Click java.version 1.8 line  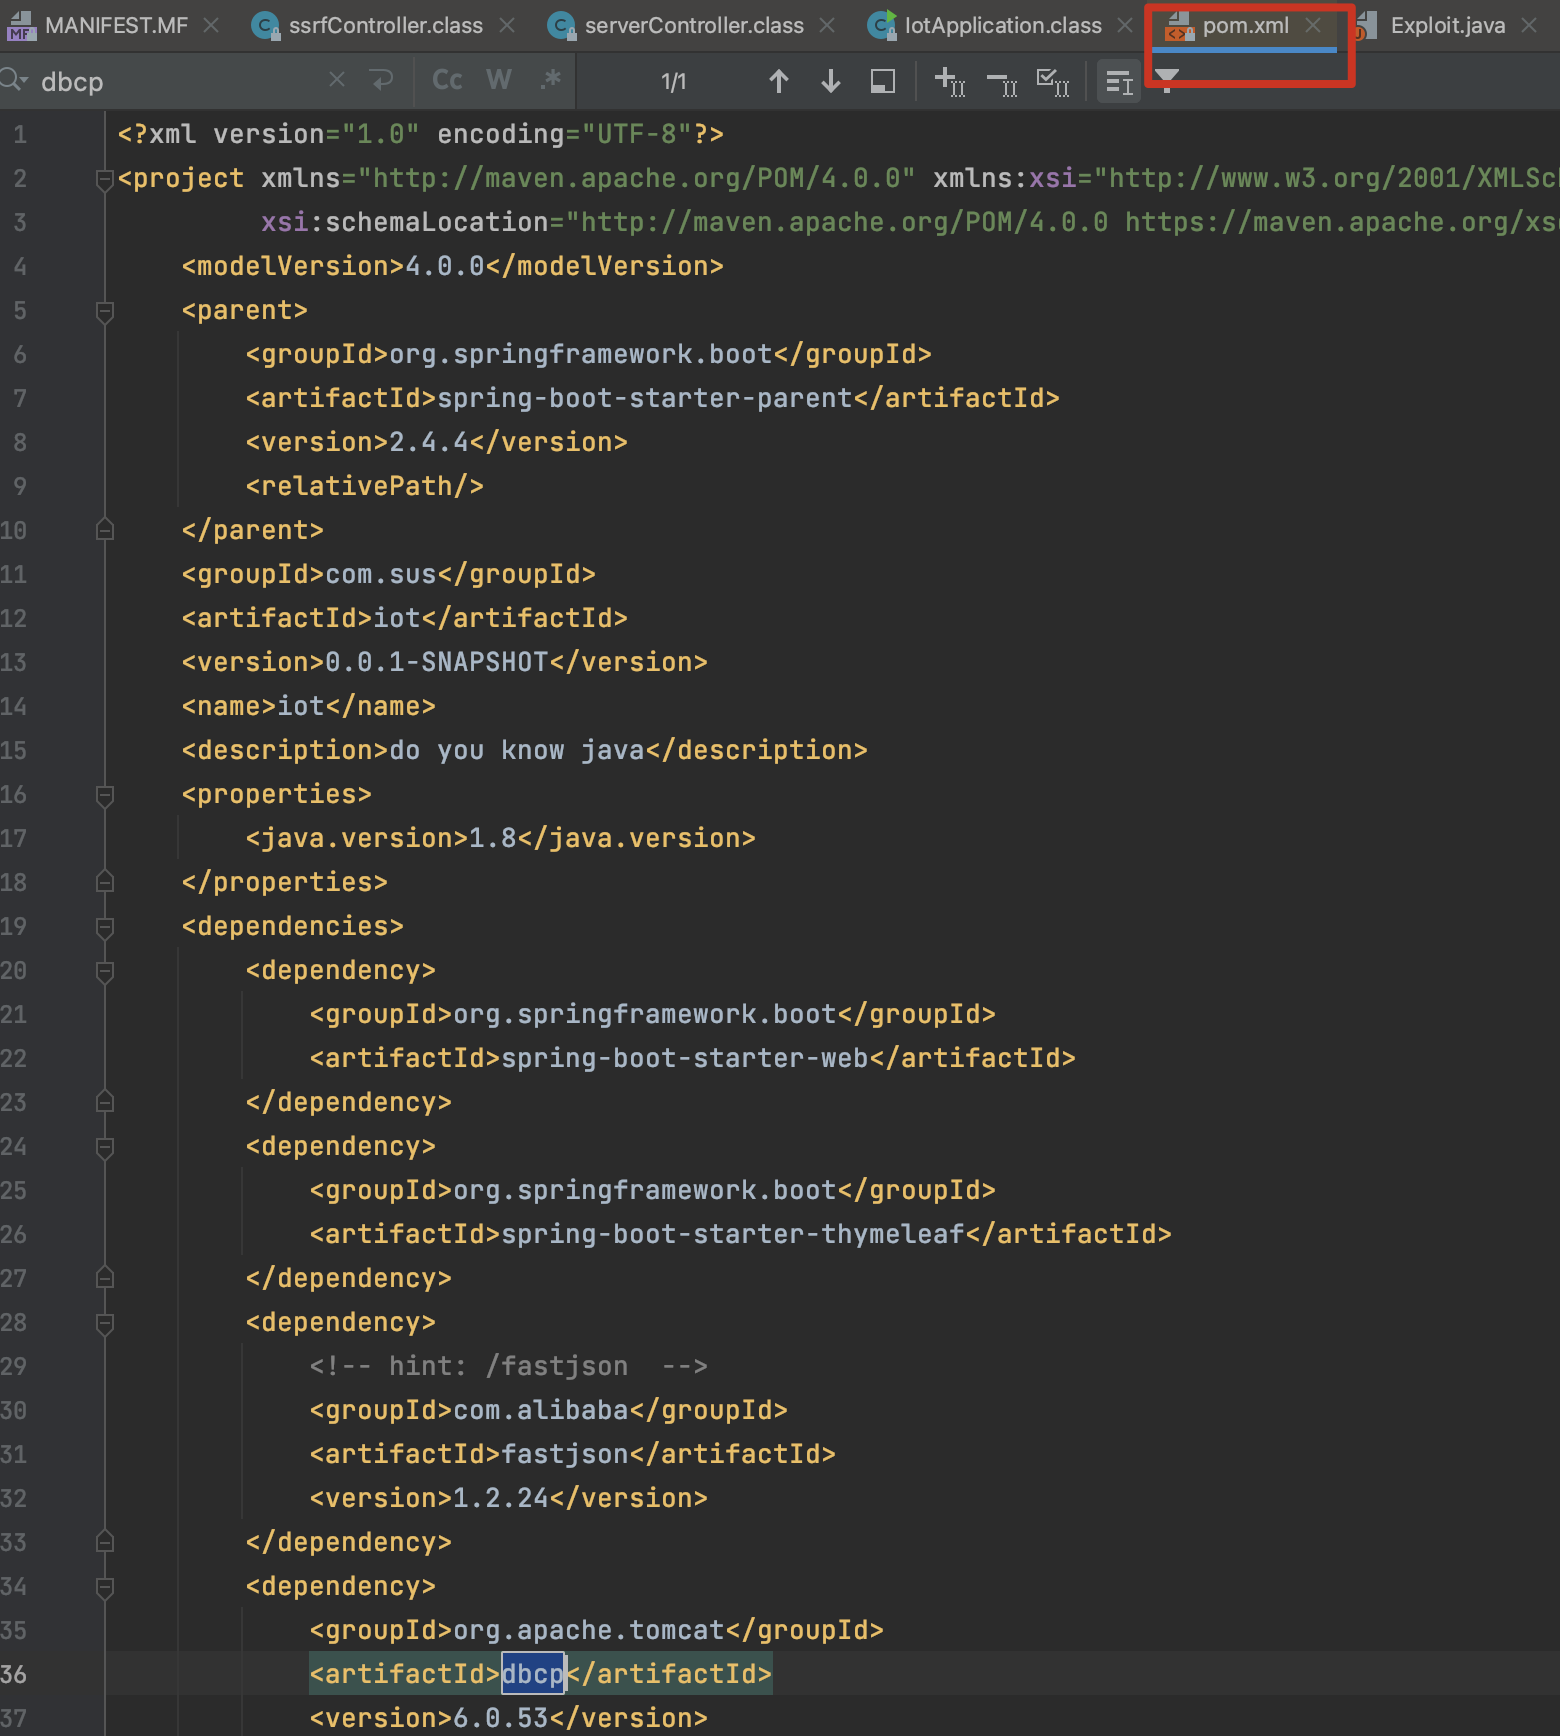[x=500, y=838]
